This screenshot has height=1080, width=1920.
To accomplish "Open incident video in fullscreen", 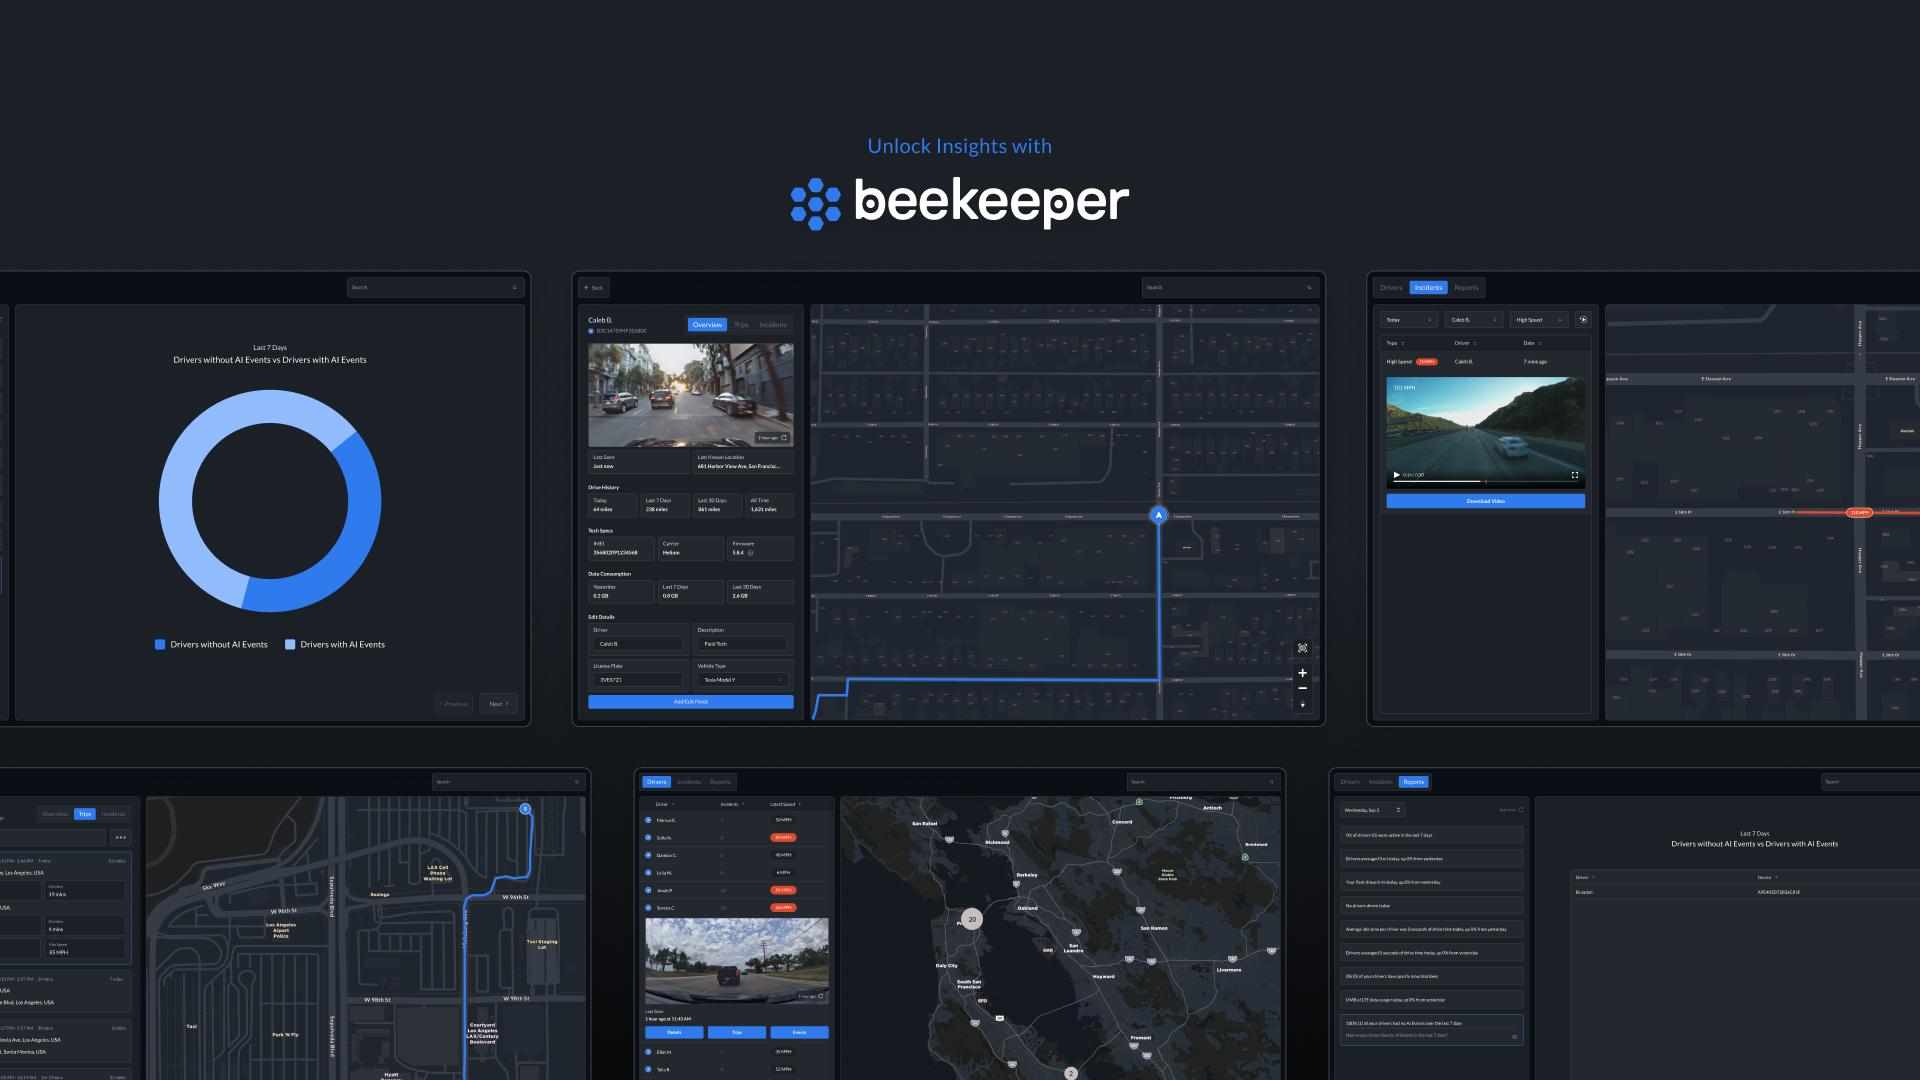I will click(1574, 475).
